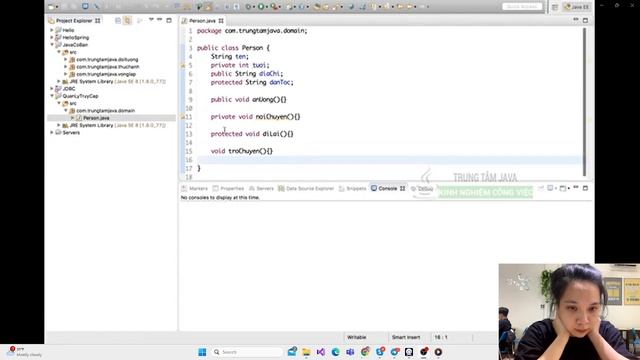Click the 16 : 1 cursor position
Image resolution: width=640 pixels, height=360 pixels.
[441, 338]
